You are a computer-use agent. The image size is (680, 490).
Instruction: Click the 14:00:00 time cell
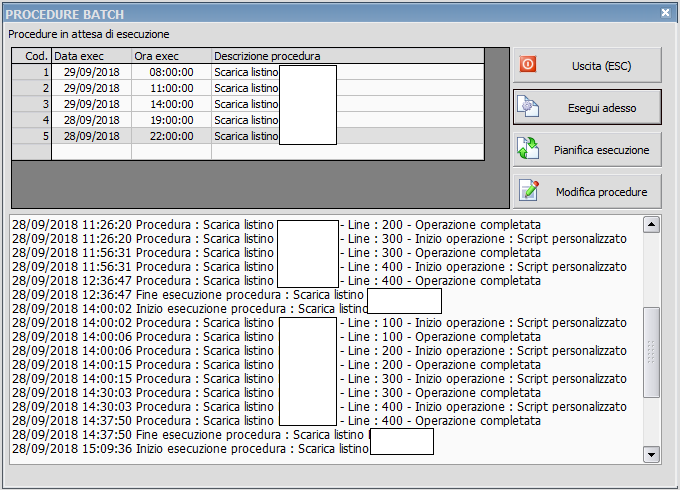[x=172, y=104]
